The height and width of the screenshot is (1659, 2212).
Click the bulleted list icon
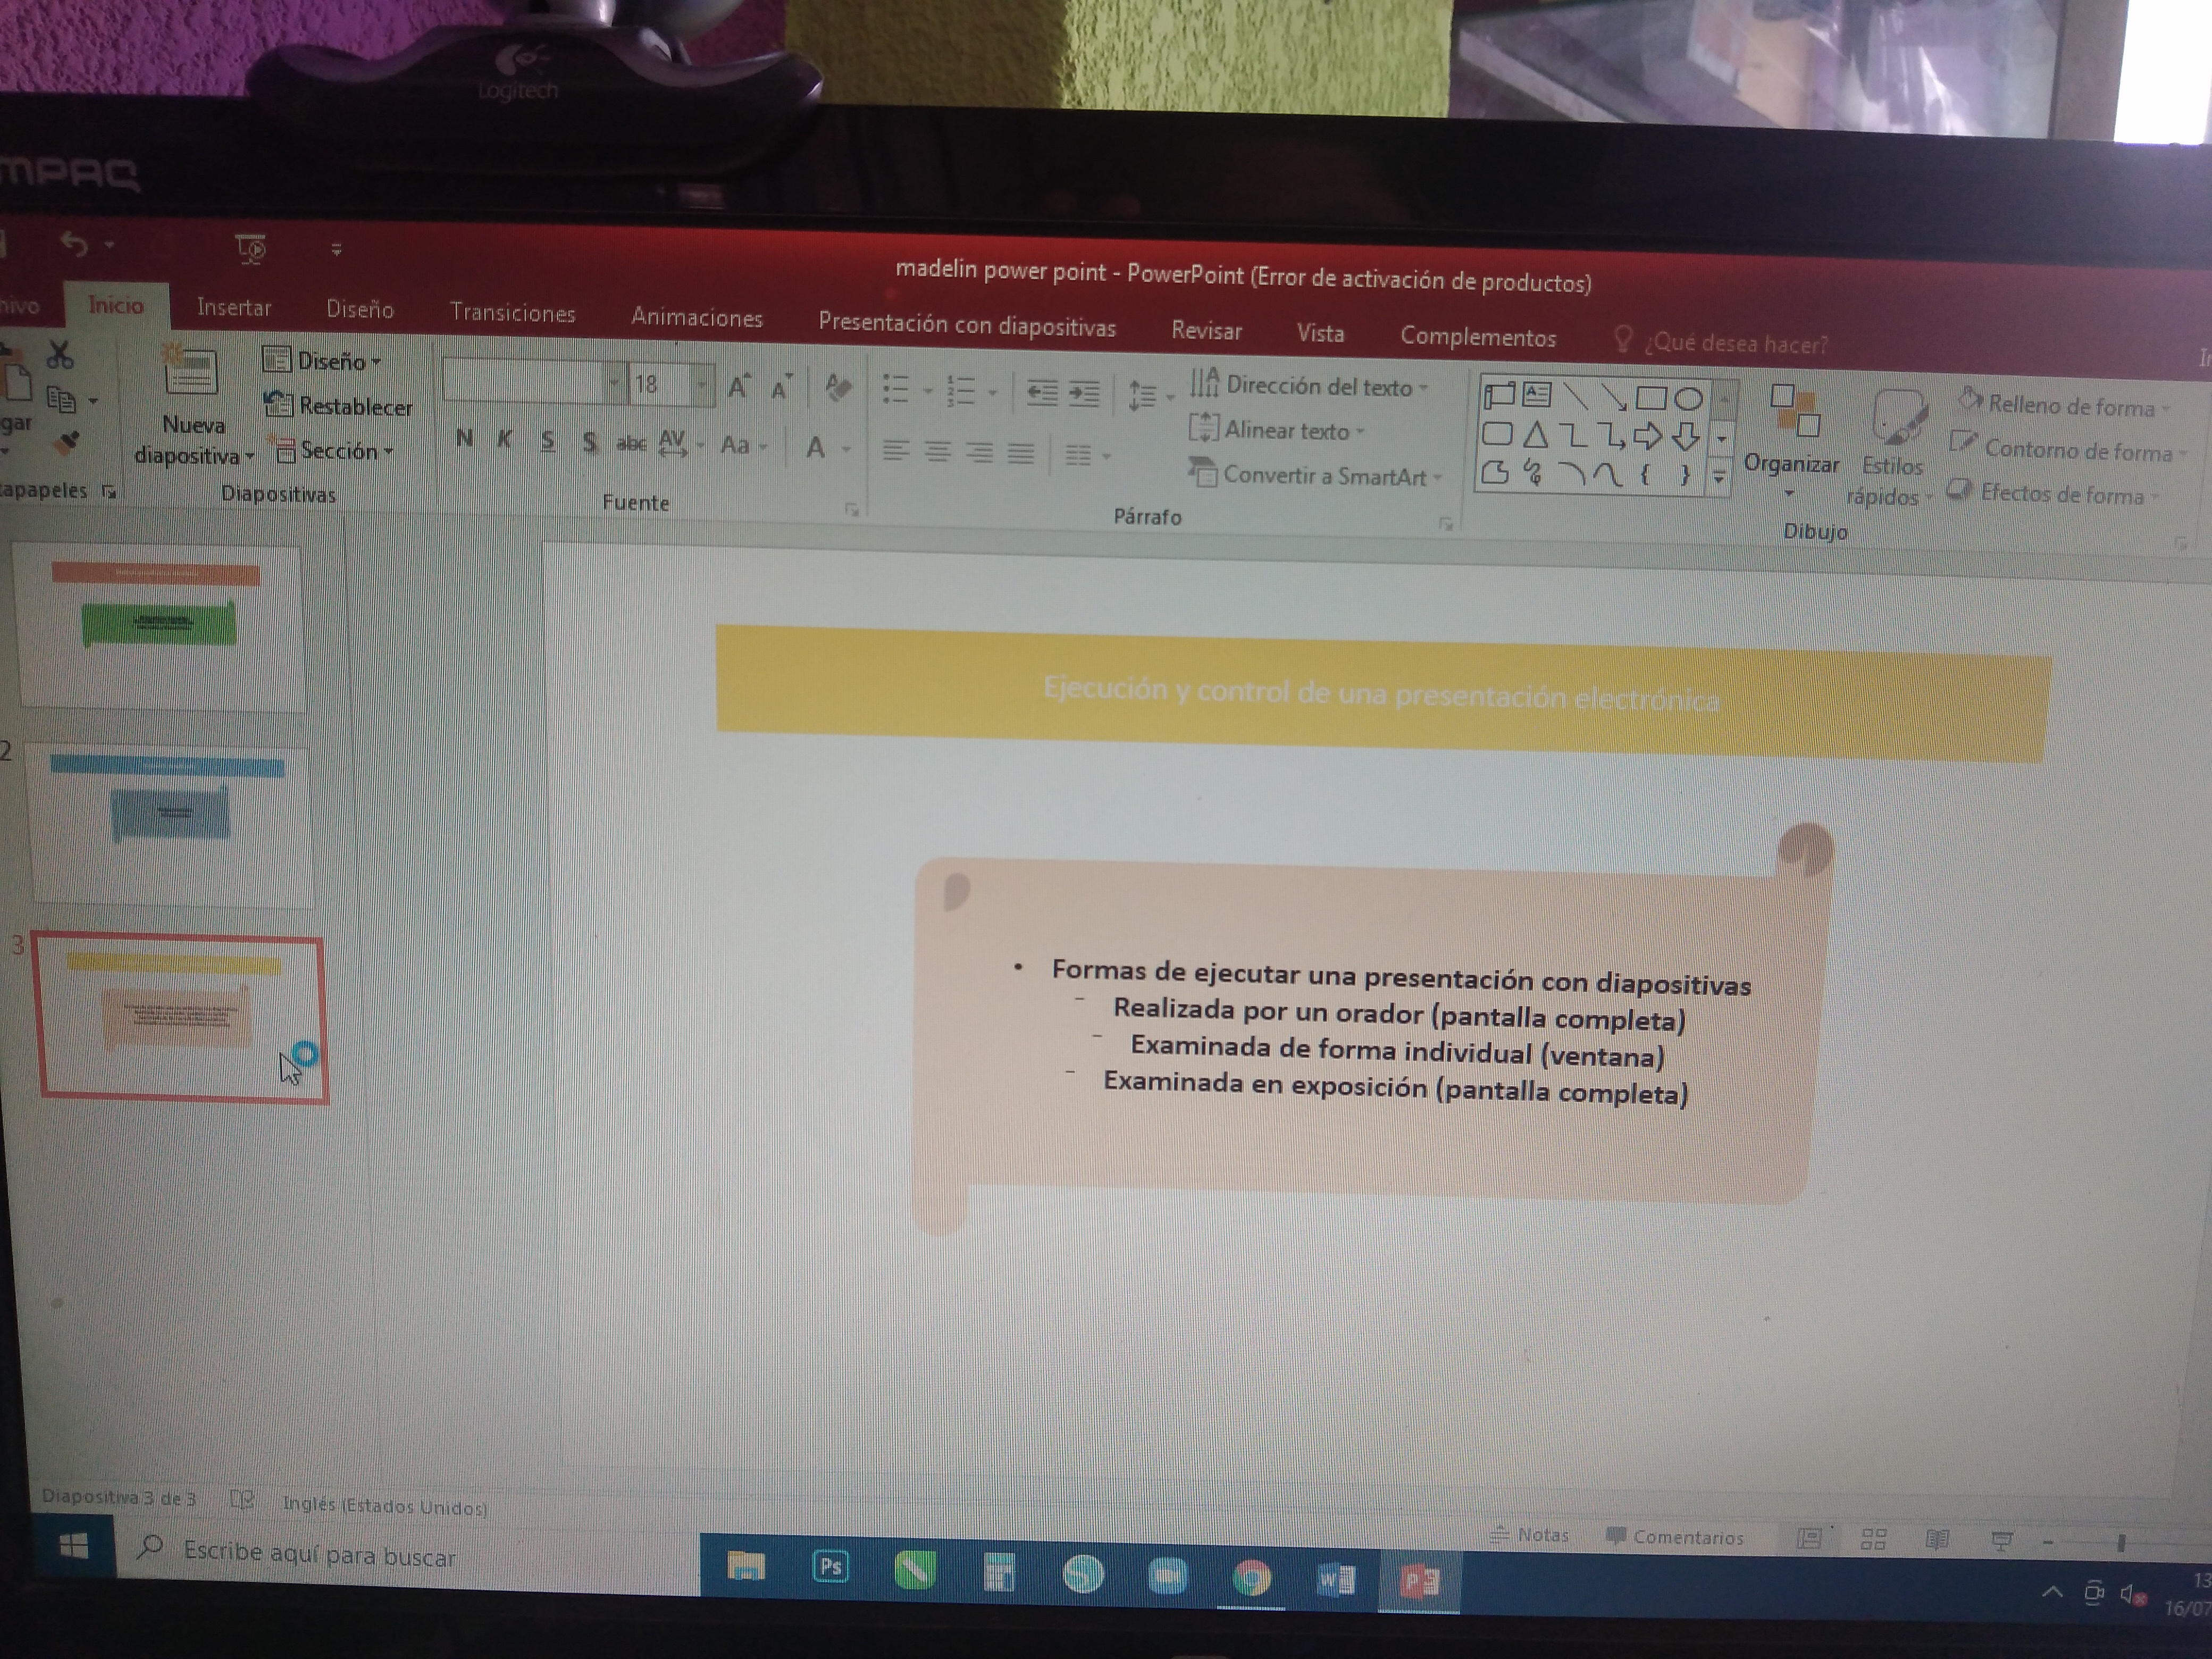point(896,389)
